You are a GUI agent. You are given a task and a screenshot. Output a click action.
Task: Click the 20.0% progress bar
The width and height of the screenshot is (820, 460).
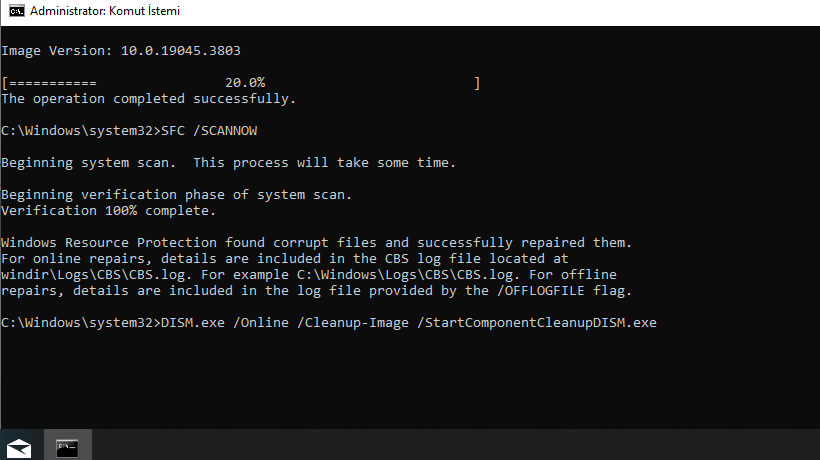pos(241,83)
